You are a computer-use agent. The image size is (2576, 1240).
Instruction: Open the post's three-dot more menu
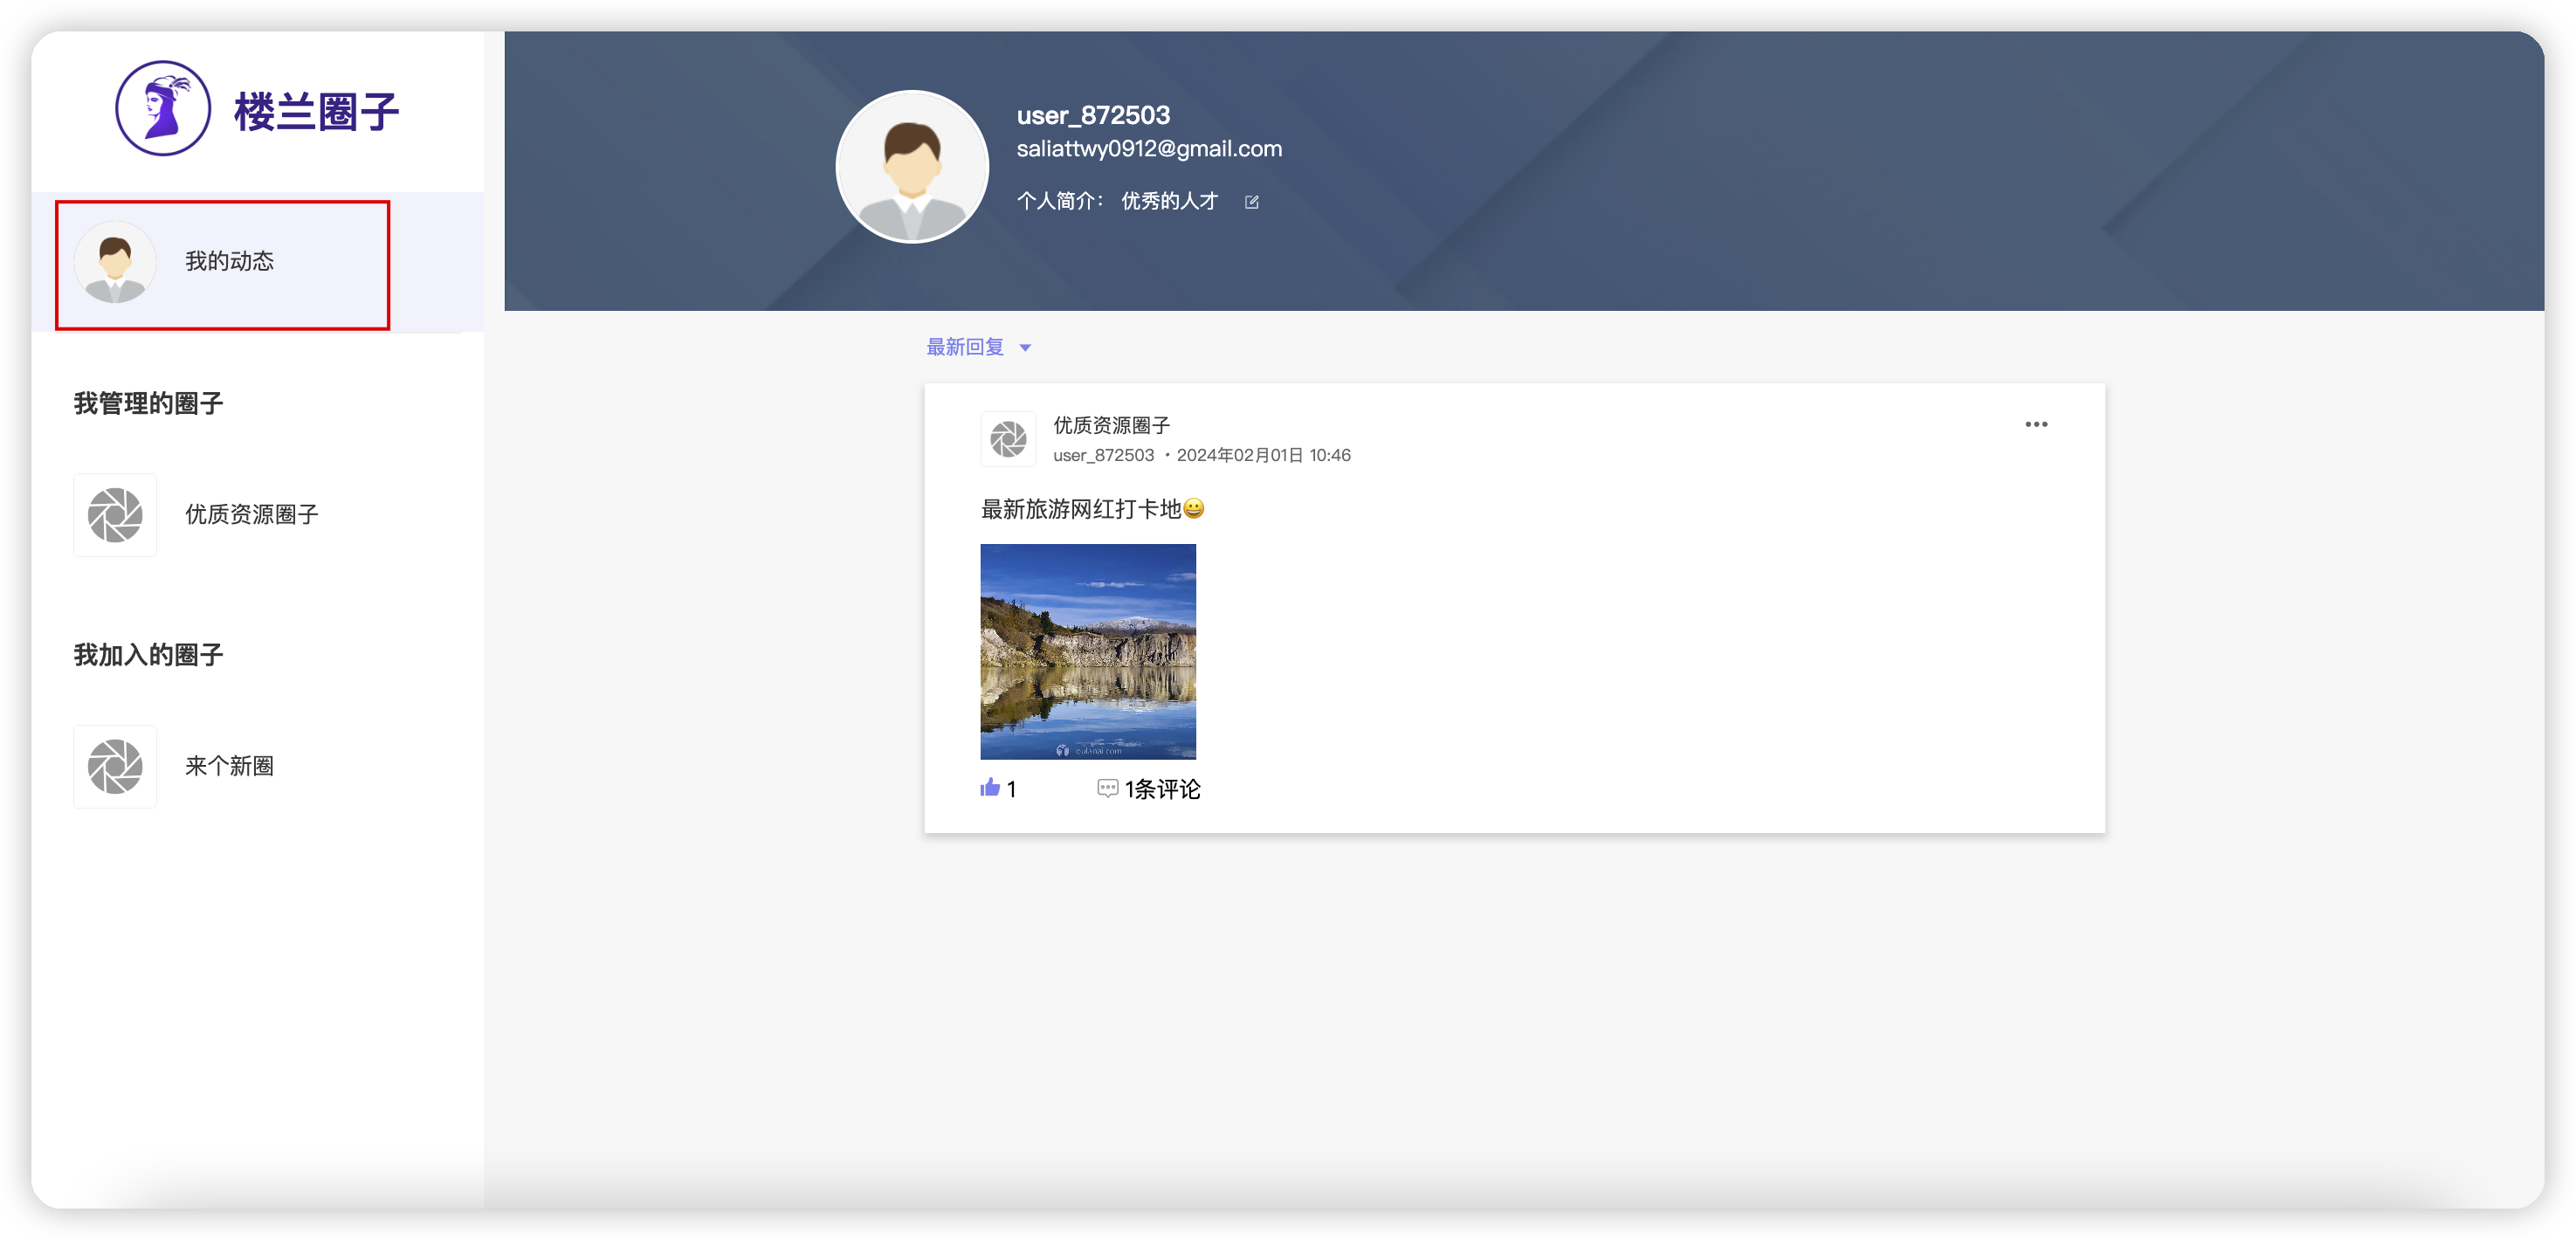point(2036,424)
